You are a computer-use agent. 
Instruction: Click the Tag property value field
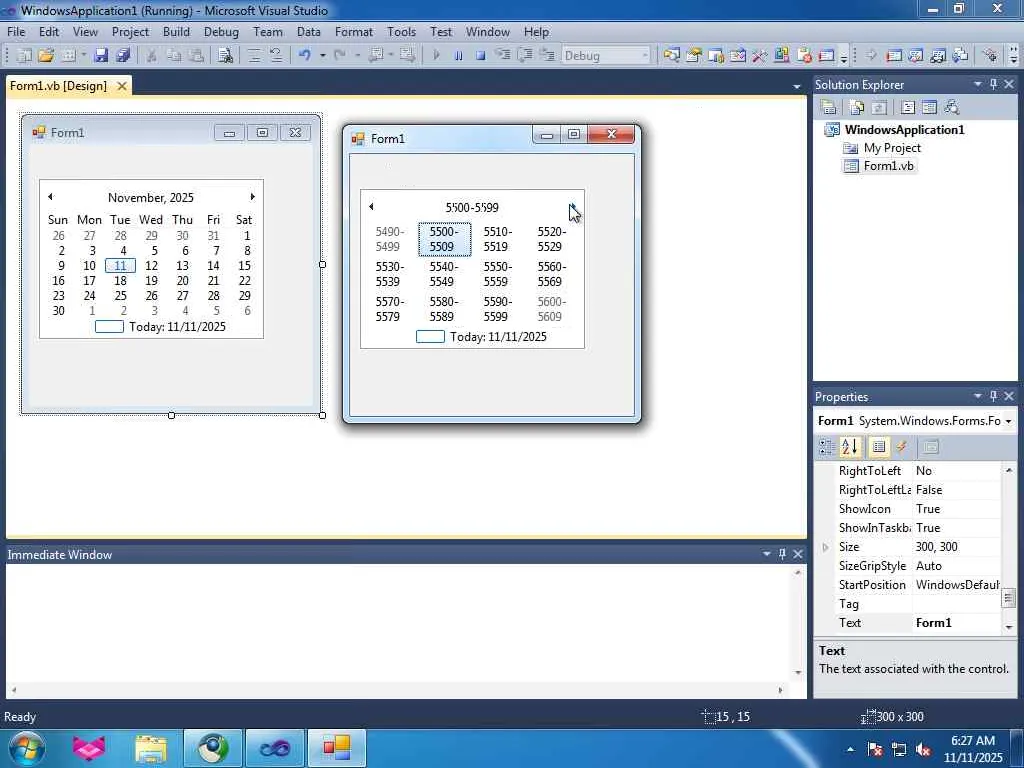tap(957, 604)
